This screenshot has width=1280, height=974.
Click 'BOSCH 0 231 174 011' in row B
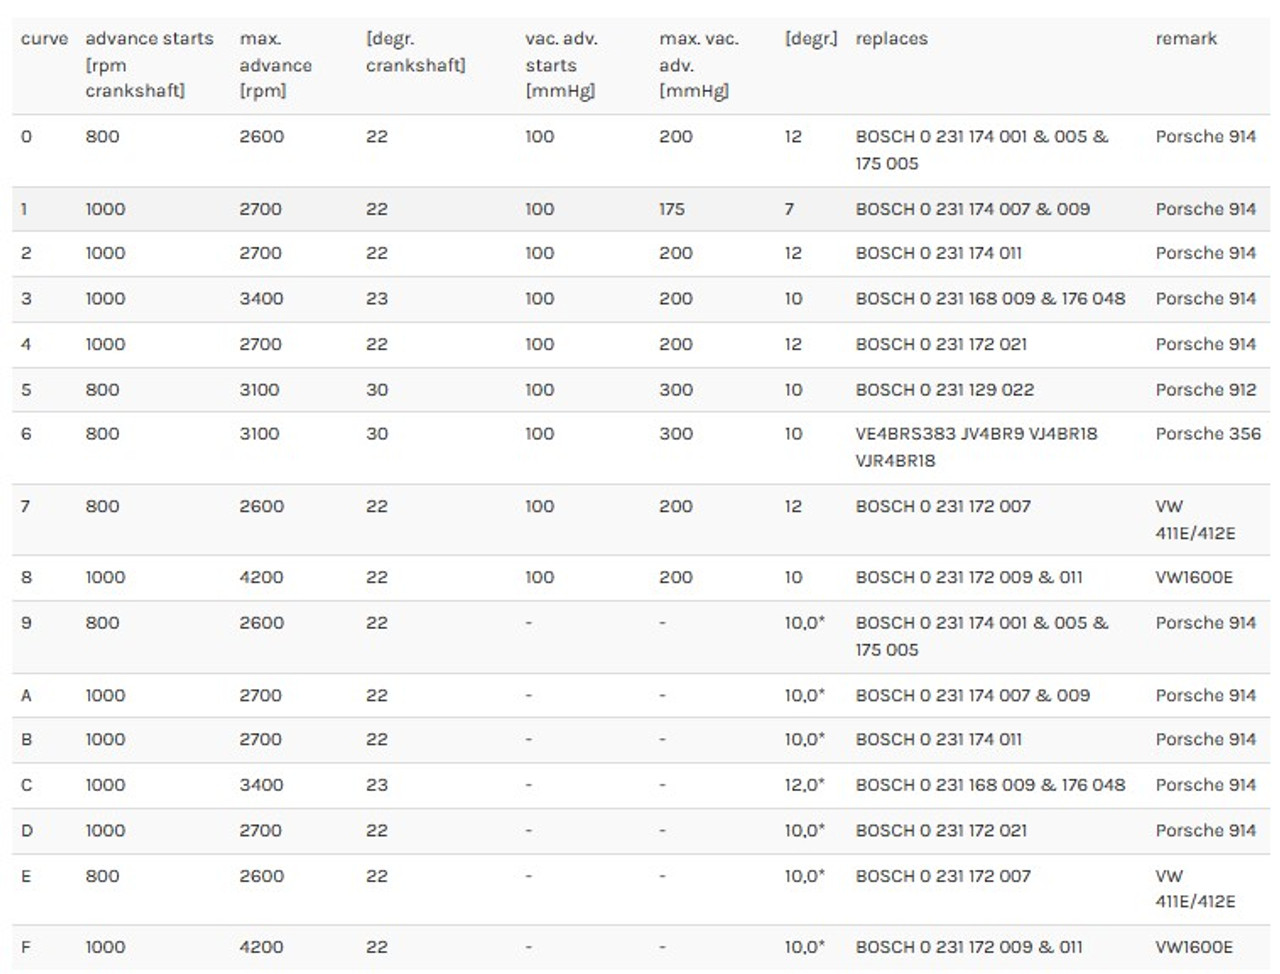coord(938,739)
